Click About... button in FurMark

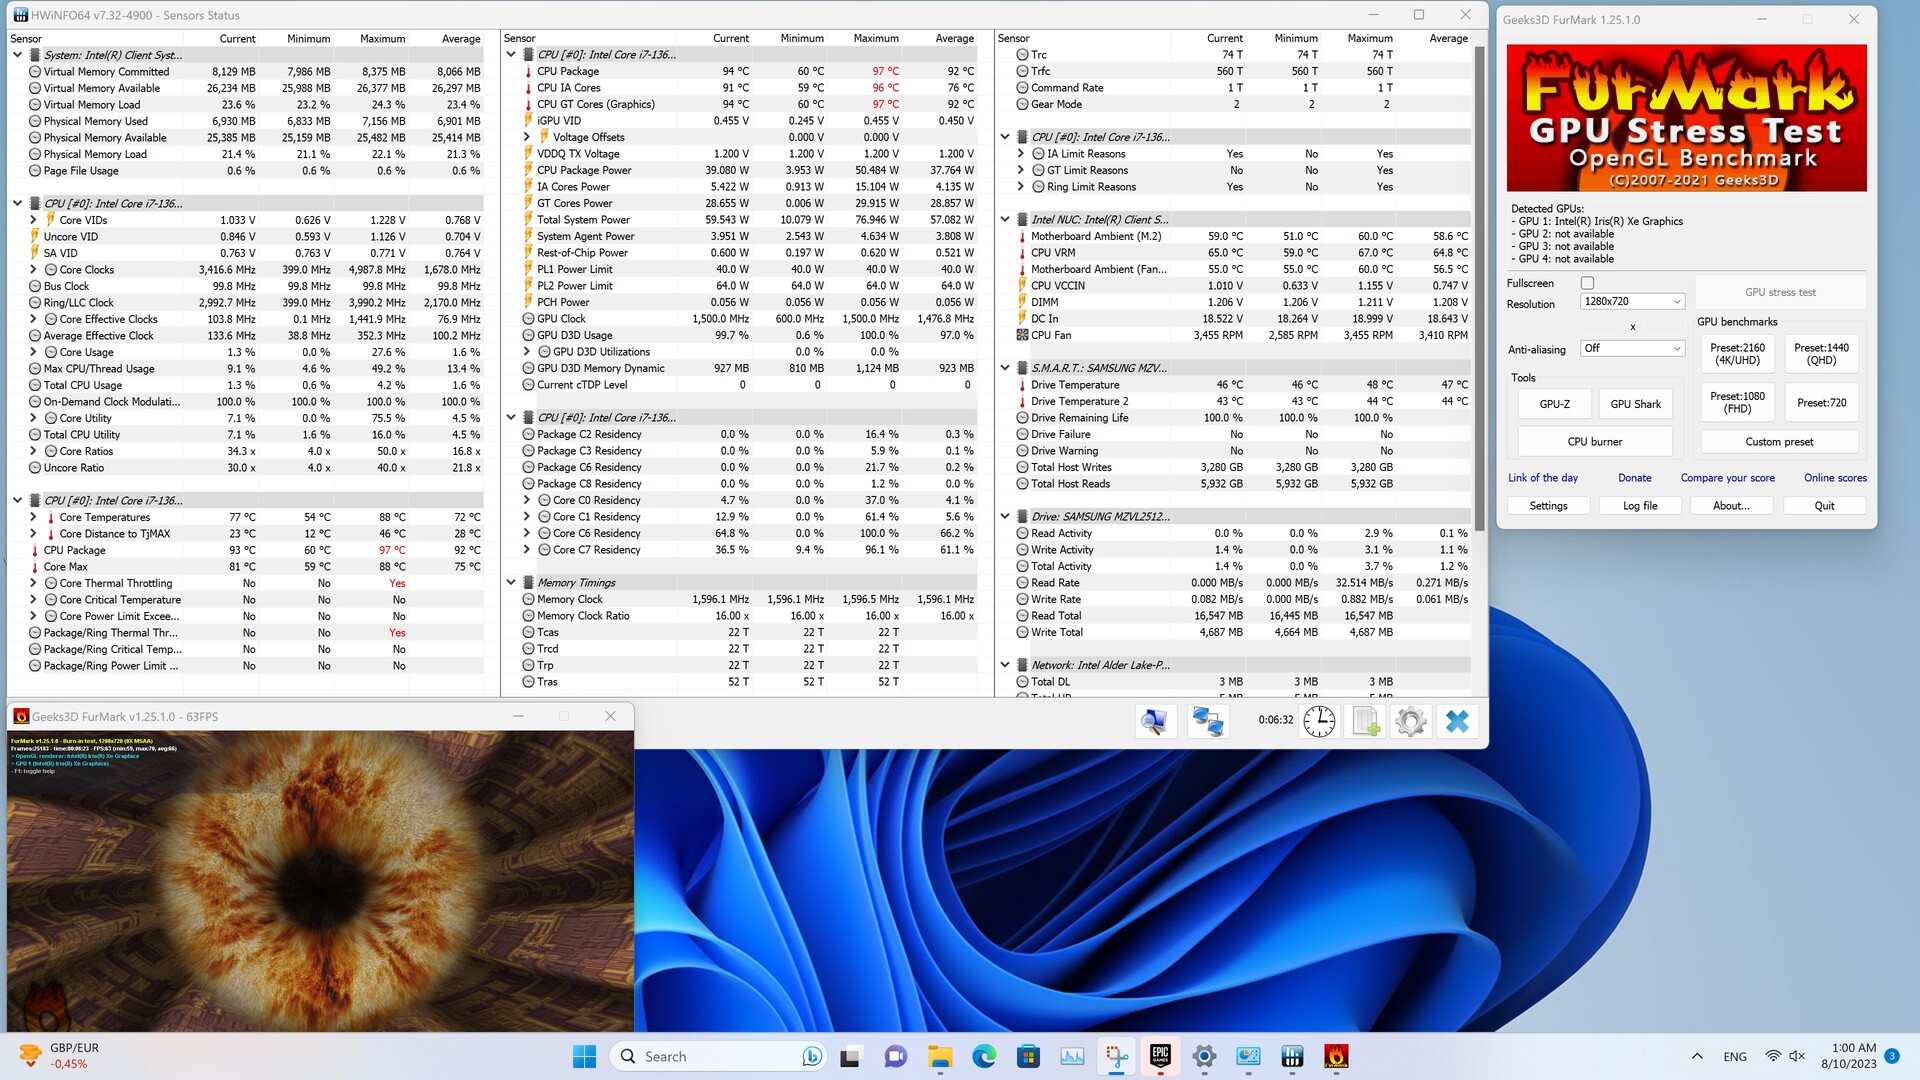pyautogui.click(x=1731, y=506)
